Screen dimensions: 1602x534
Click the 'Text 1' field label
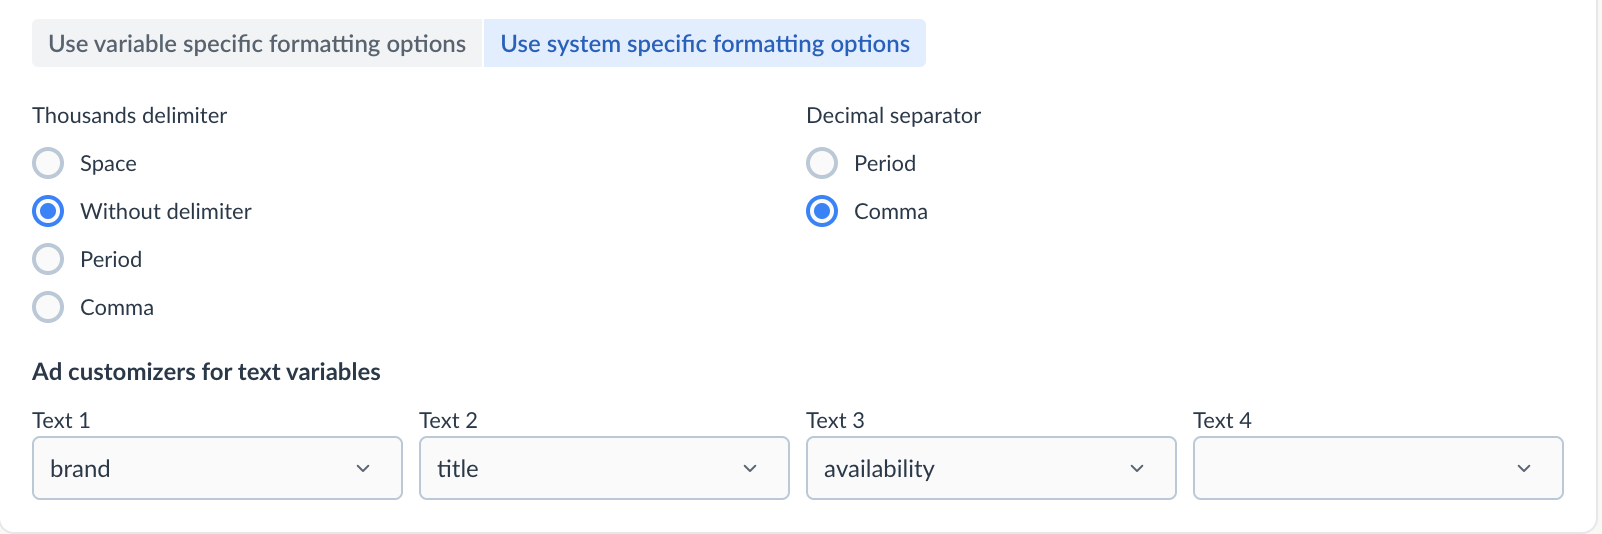coord(61,420)
